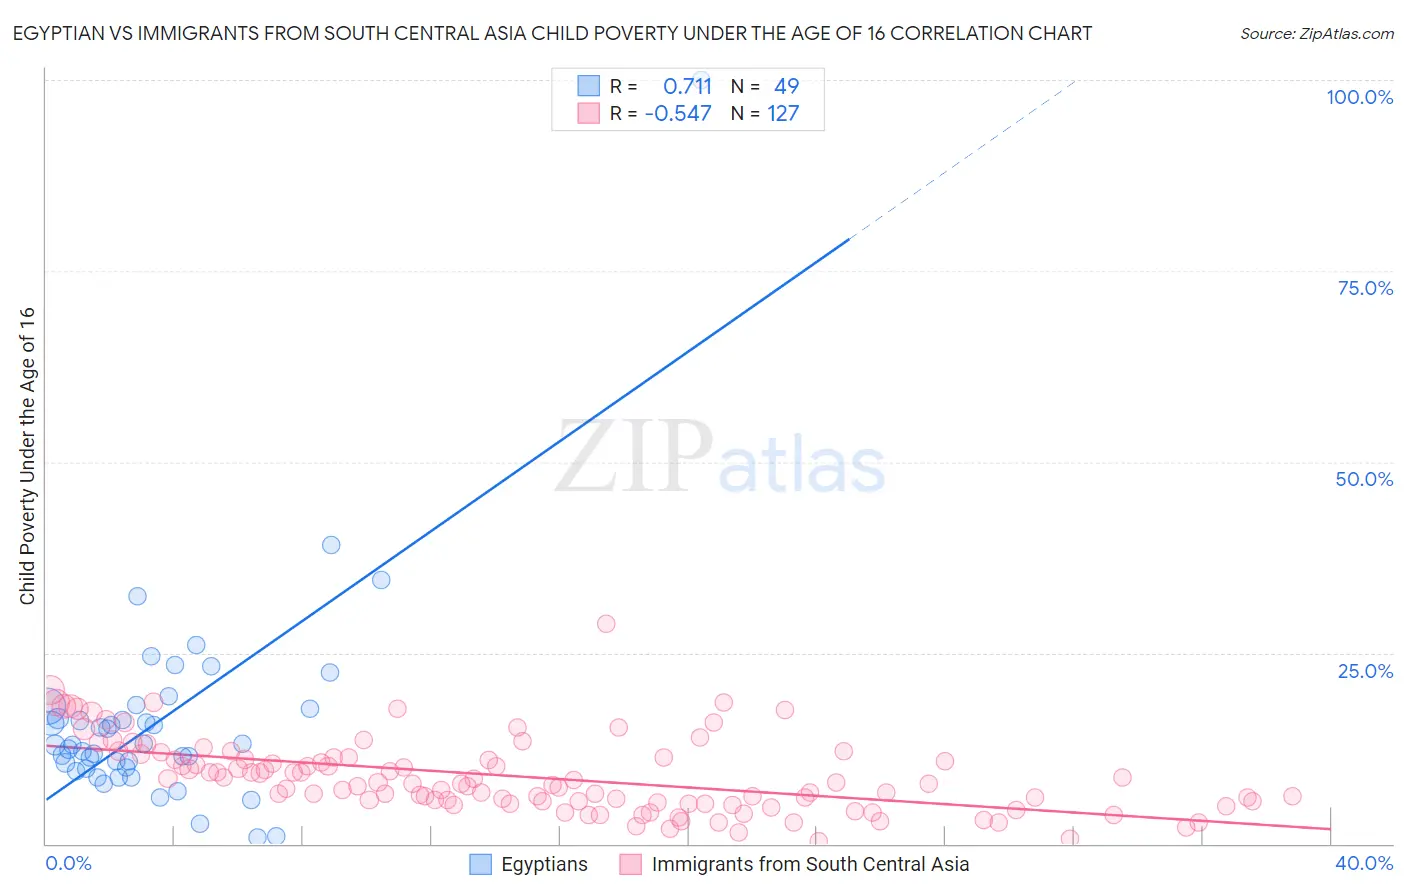Open the Source: ZipAtlas.com link

click(1316, 33)
